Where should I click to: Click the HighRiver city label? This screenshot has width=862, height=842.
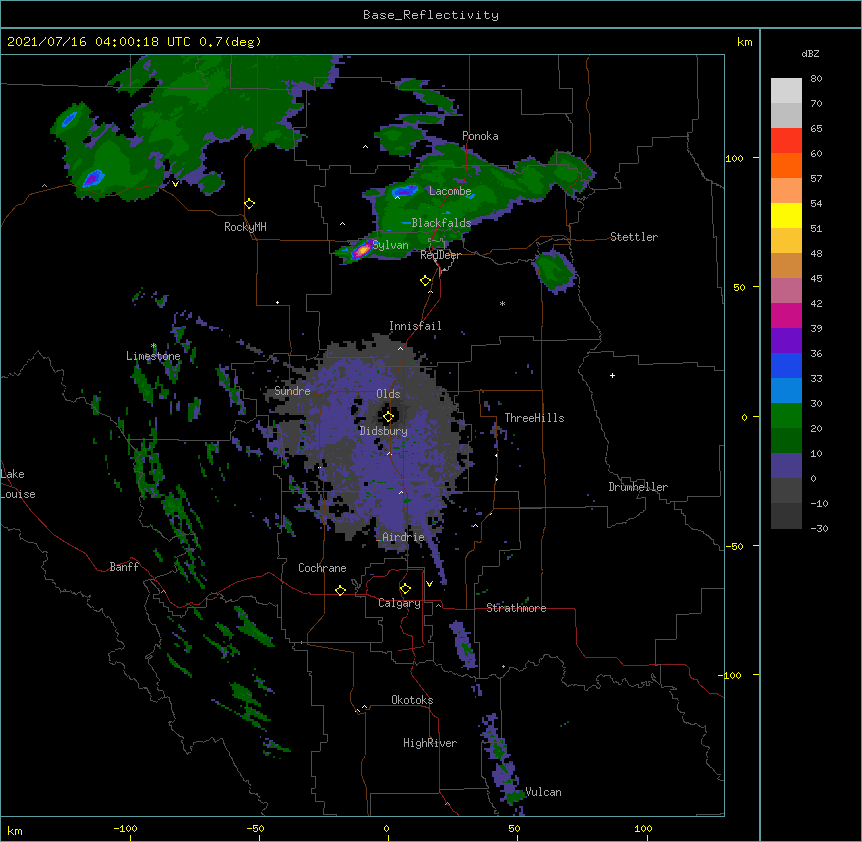click(x=430, y=743)
